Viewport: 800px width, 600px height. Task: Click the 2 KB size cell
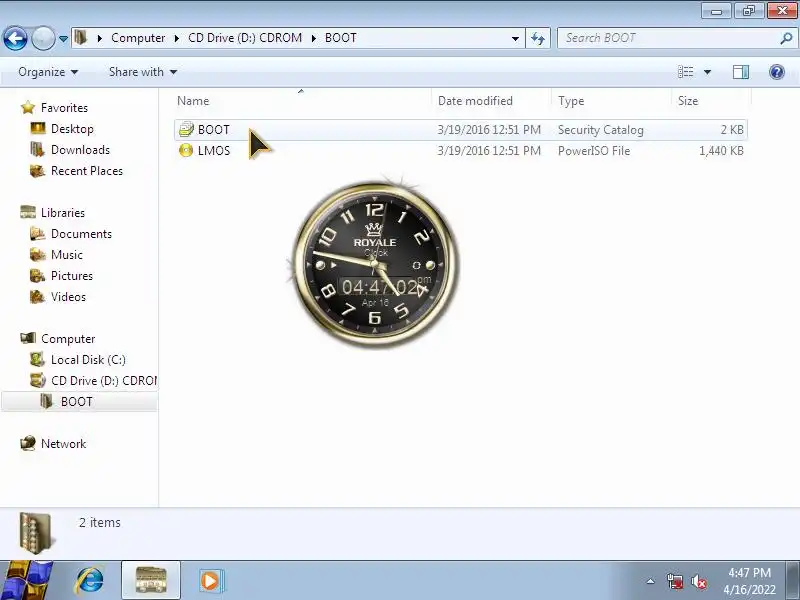pos(732,130)
